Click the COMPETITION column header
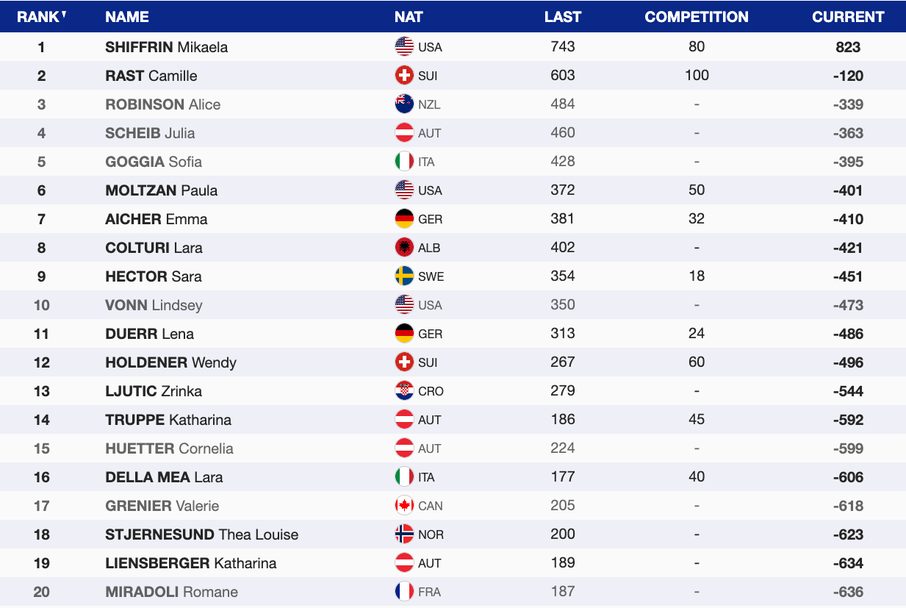The width and height of the screenshot is (906, 608). tap(696, 17)
